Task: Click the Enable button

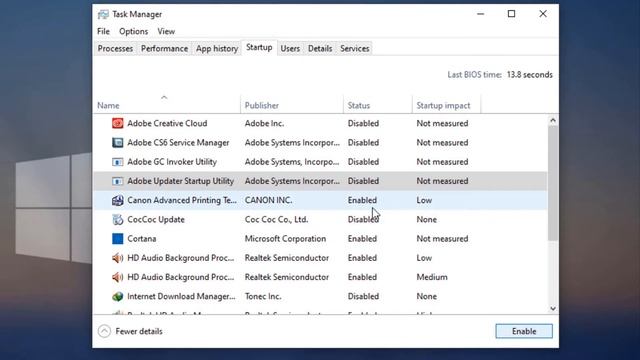Action: (x=524, y=331)
